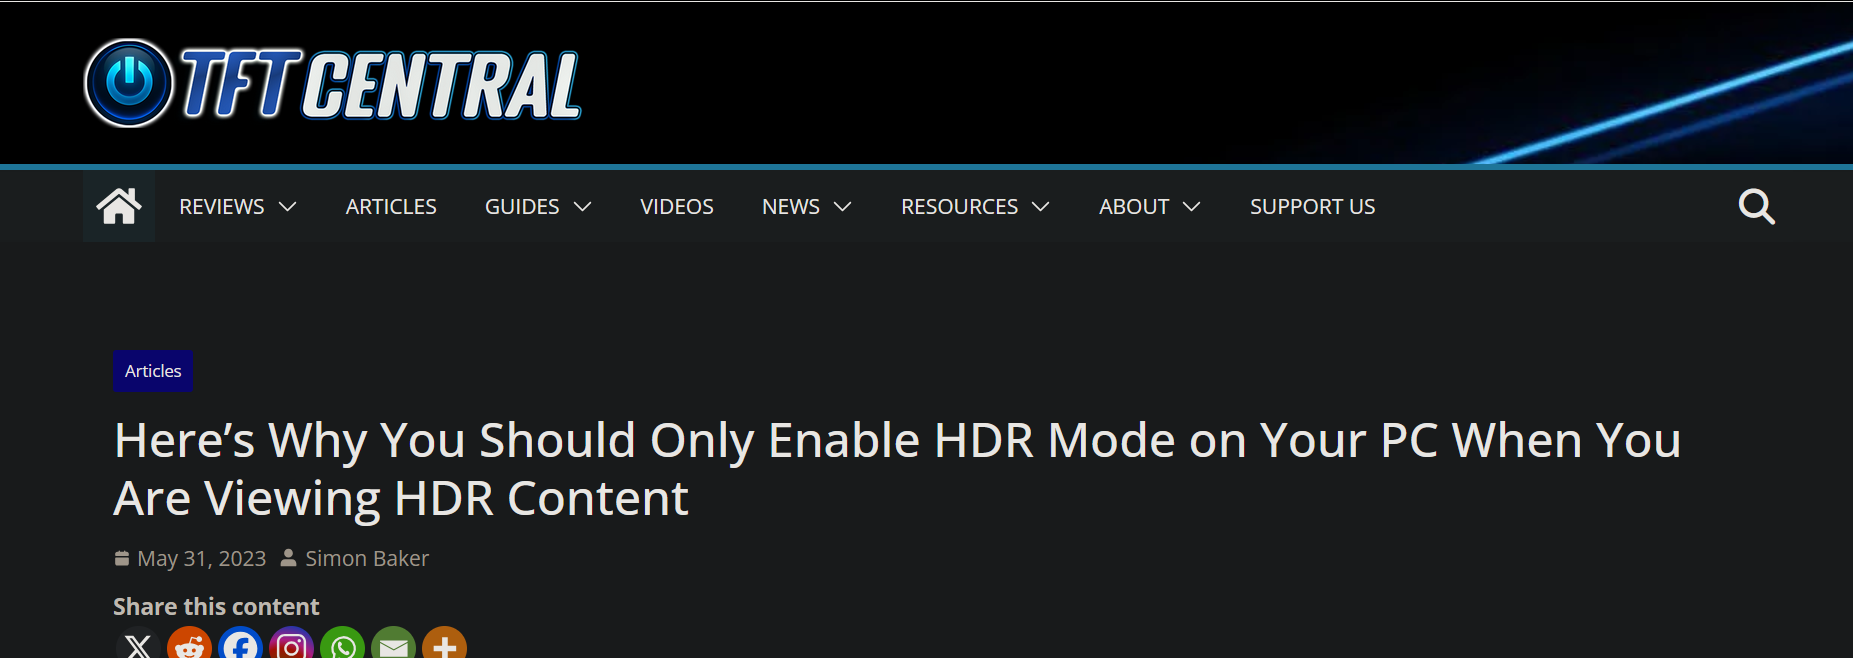
Task: Open the Support Us page
Action: click(x=1312, y=207)
